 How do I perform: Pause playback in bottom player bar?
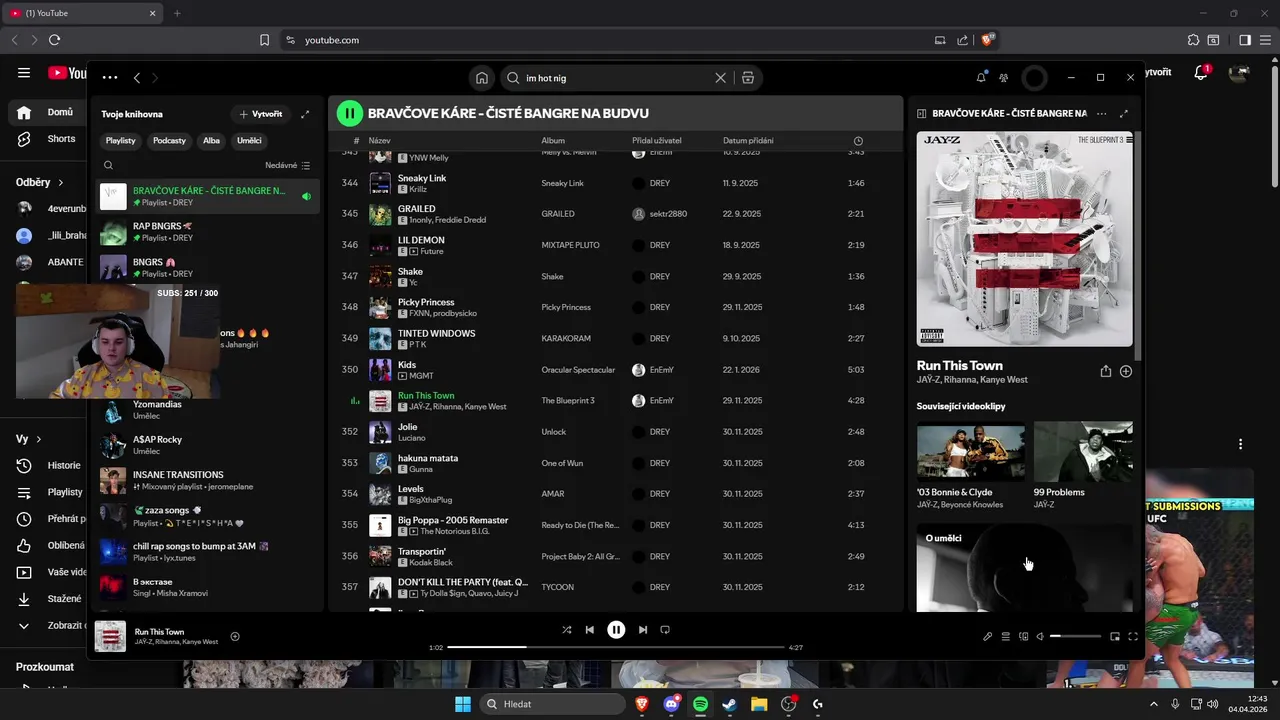pos(616,630)
